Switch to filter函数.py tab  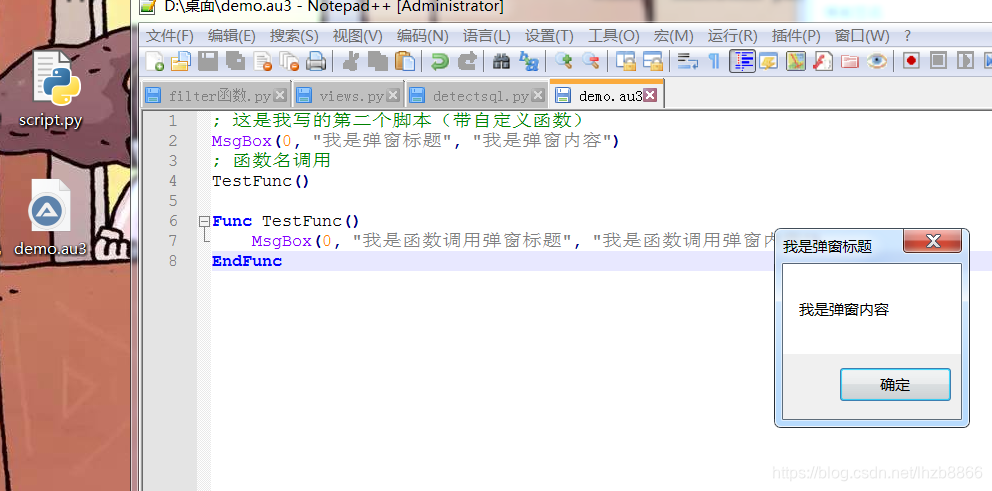pos(216,96)
